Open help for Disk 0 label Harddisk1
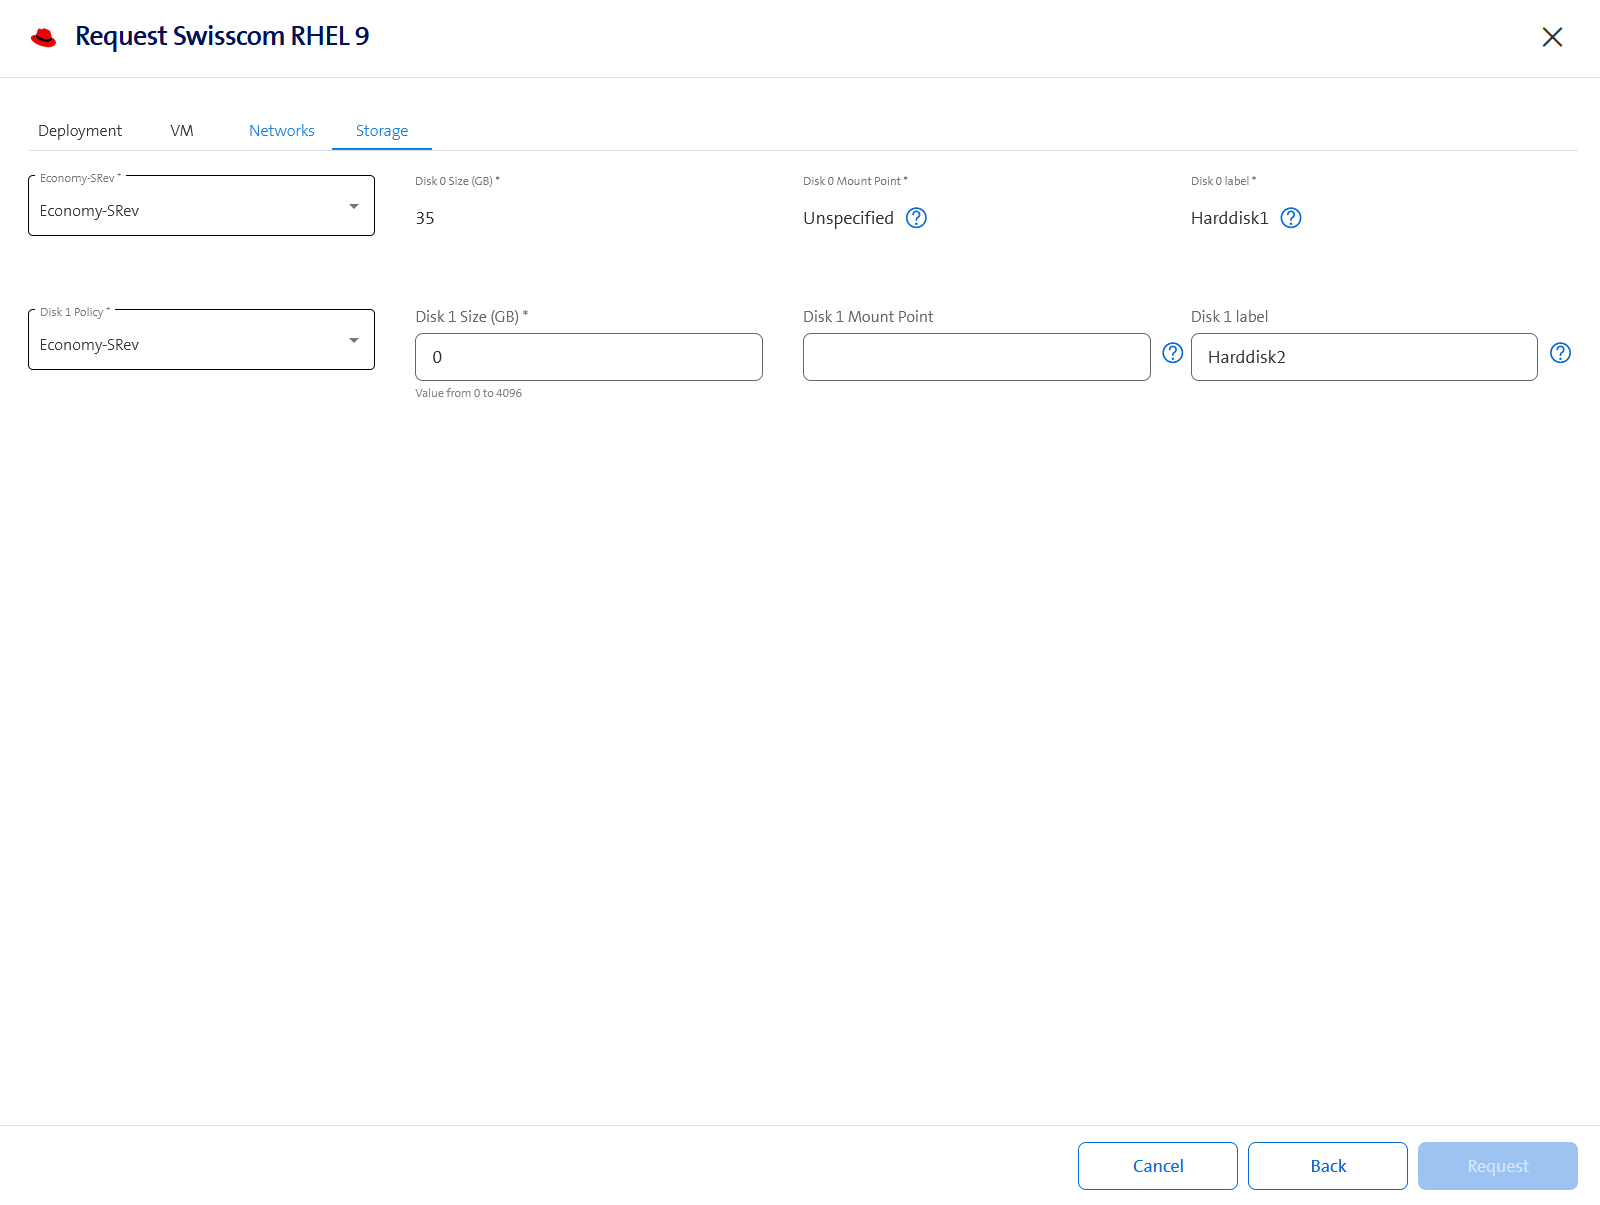Image resolution: width=1600 pixels, height=1205 pixels. coord(1291,218)
